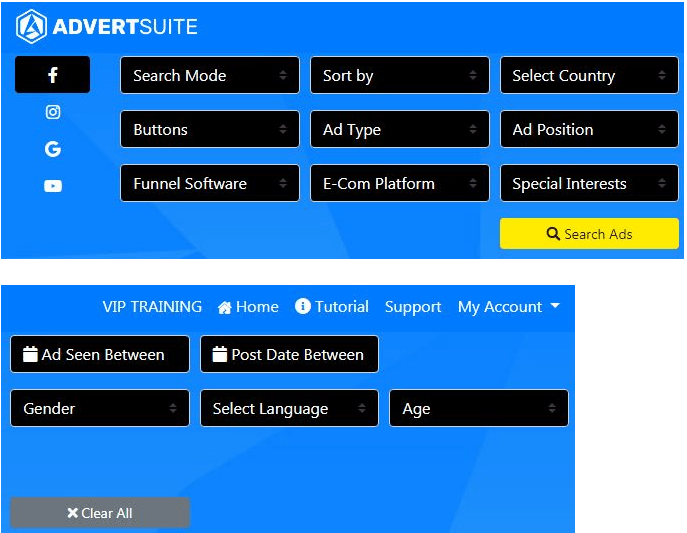The width and height of the screenshot is (687, 533).
Task: Open the Age dropdown
Action: (x=479, y=408)
